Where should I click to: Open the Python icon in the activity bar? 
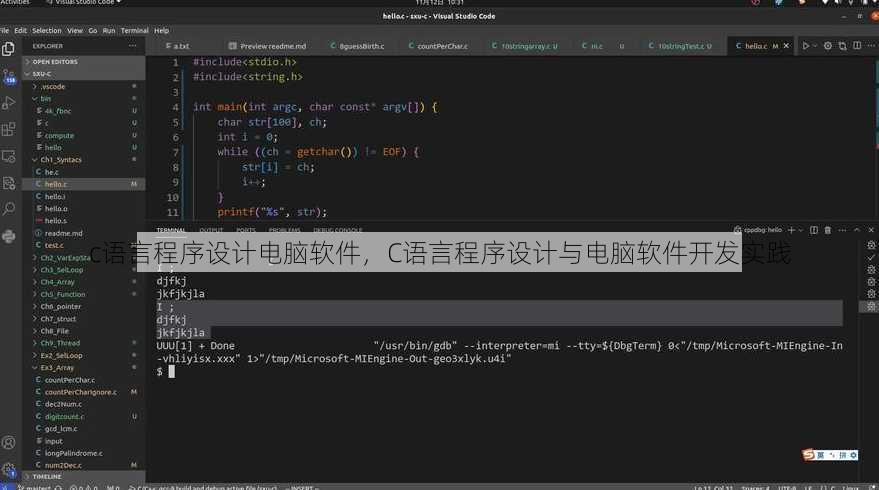click(8, 237)
